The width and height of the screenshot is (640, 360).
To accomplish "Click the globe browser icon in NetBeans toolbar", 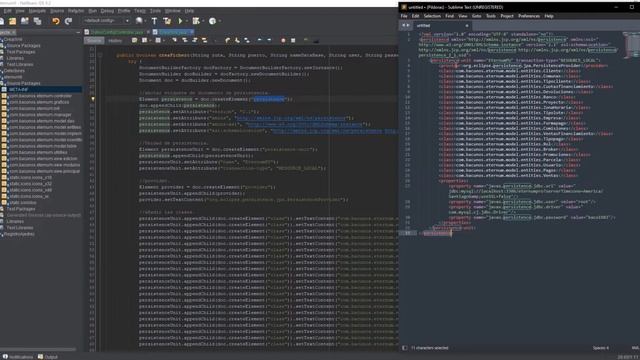I will pyautogui.click(x=139, y=21).
